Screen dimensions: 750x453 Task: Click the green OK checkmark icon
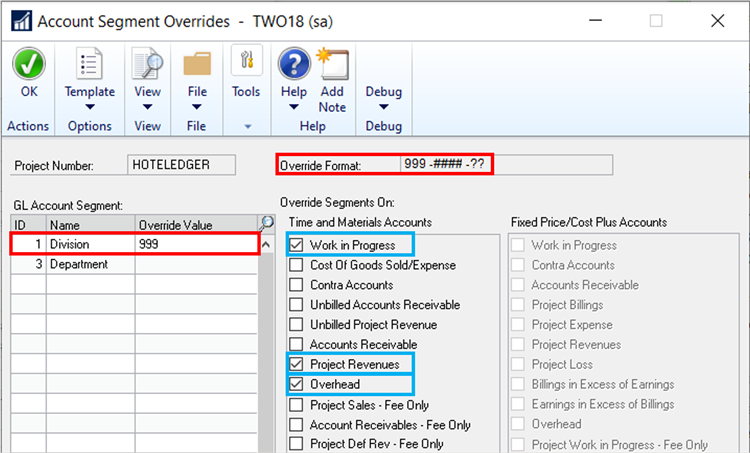tap(29, 64)
